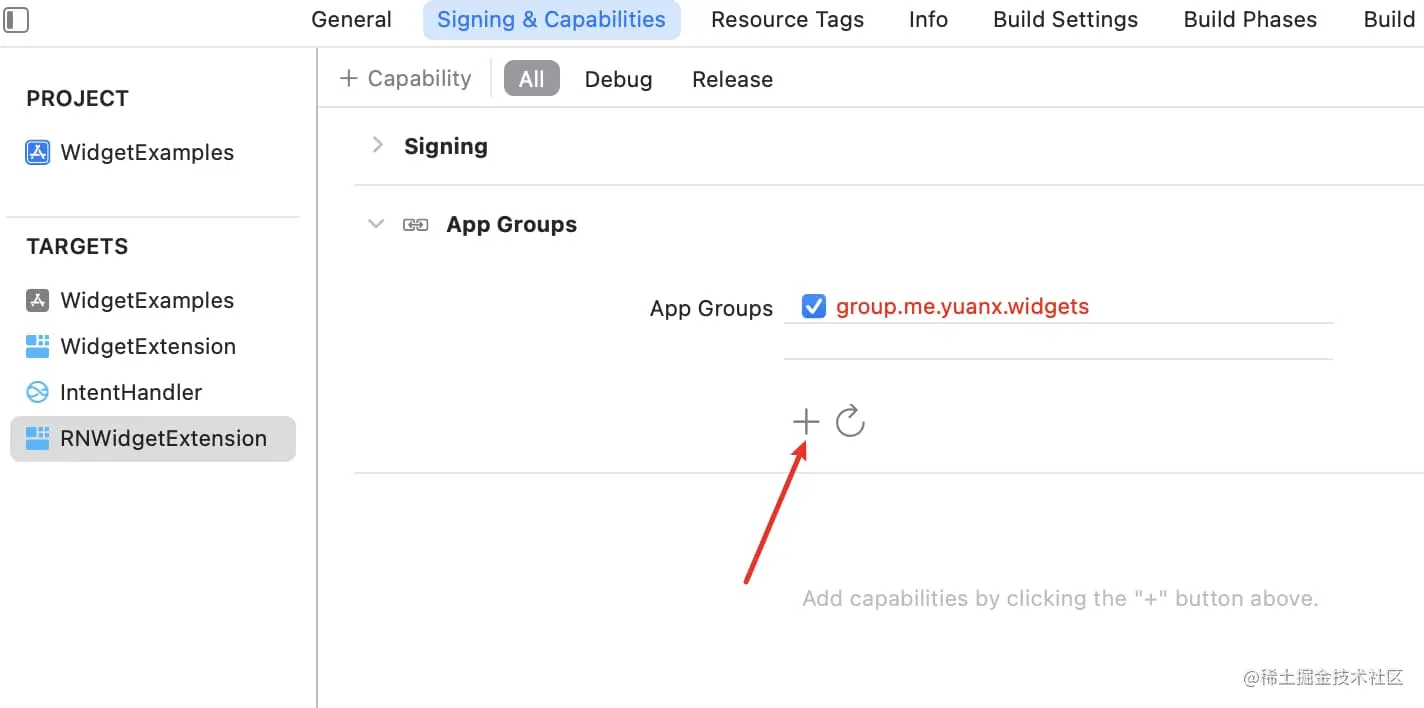The width and height of the screenshot is (1424, 708).
Task: Click the WidgetExamples project icon under PROJECT
Action: tap(37, 152)
